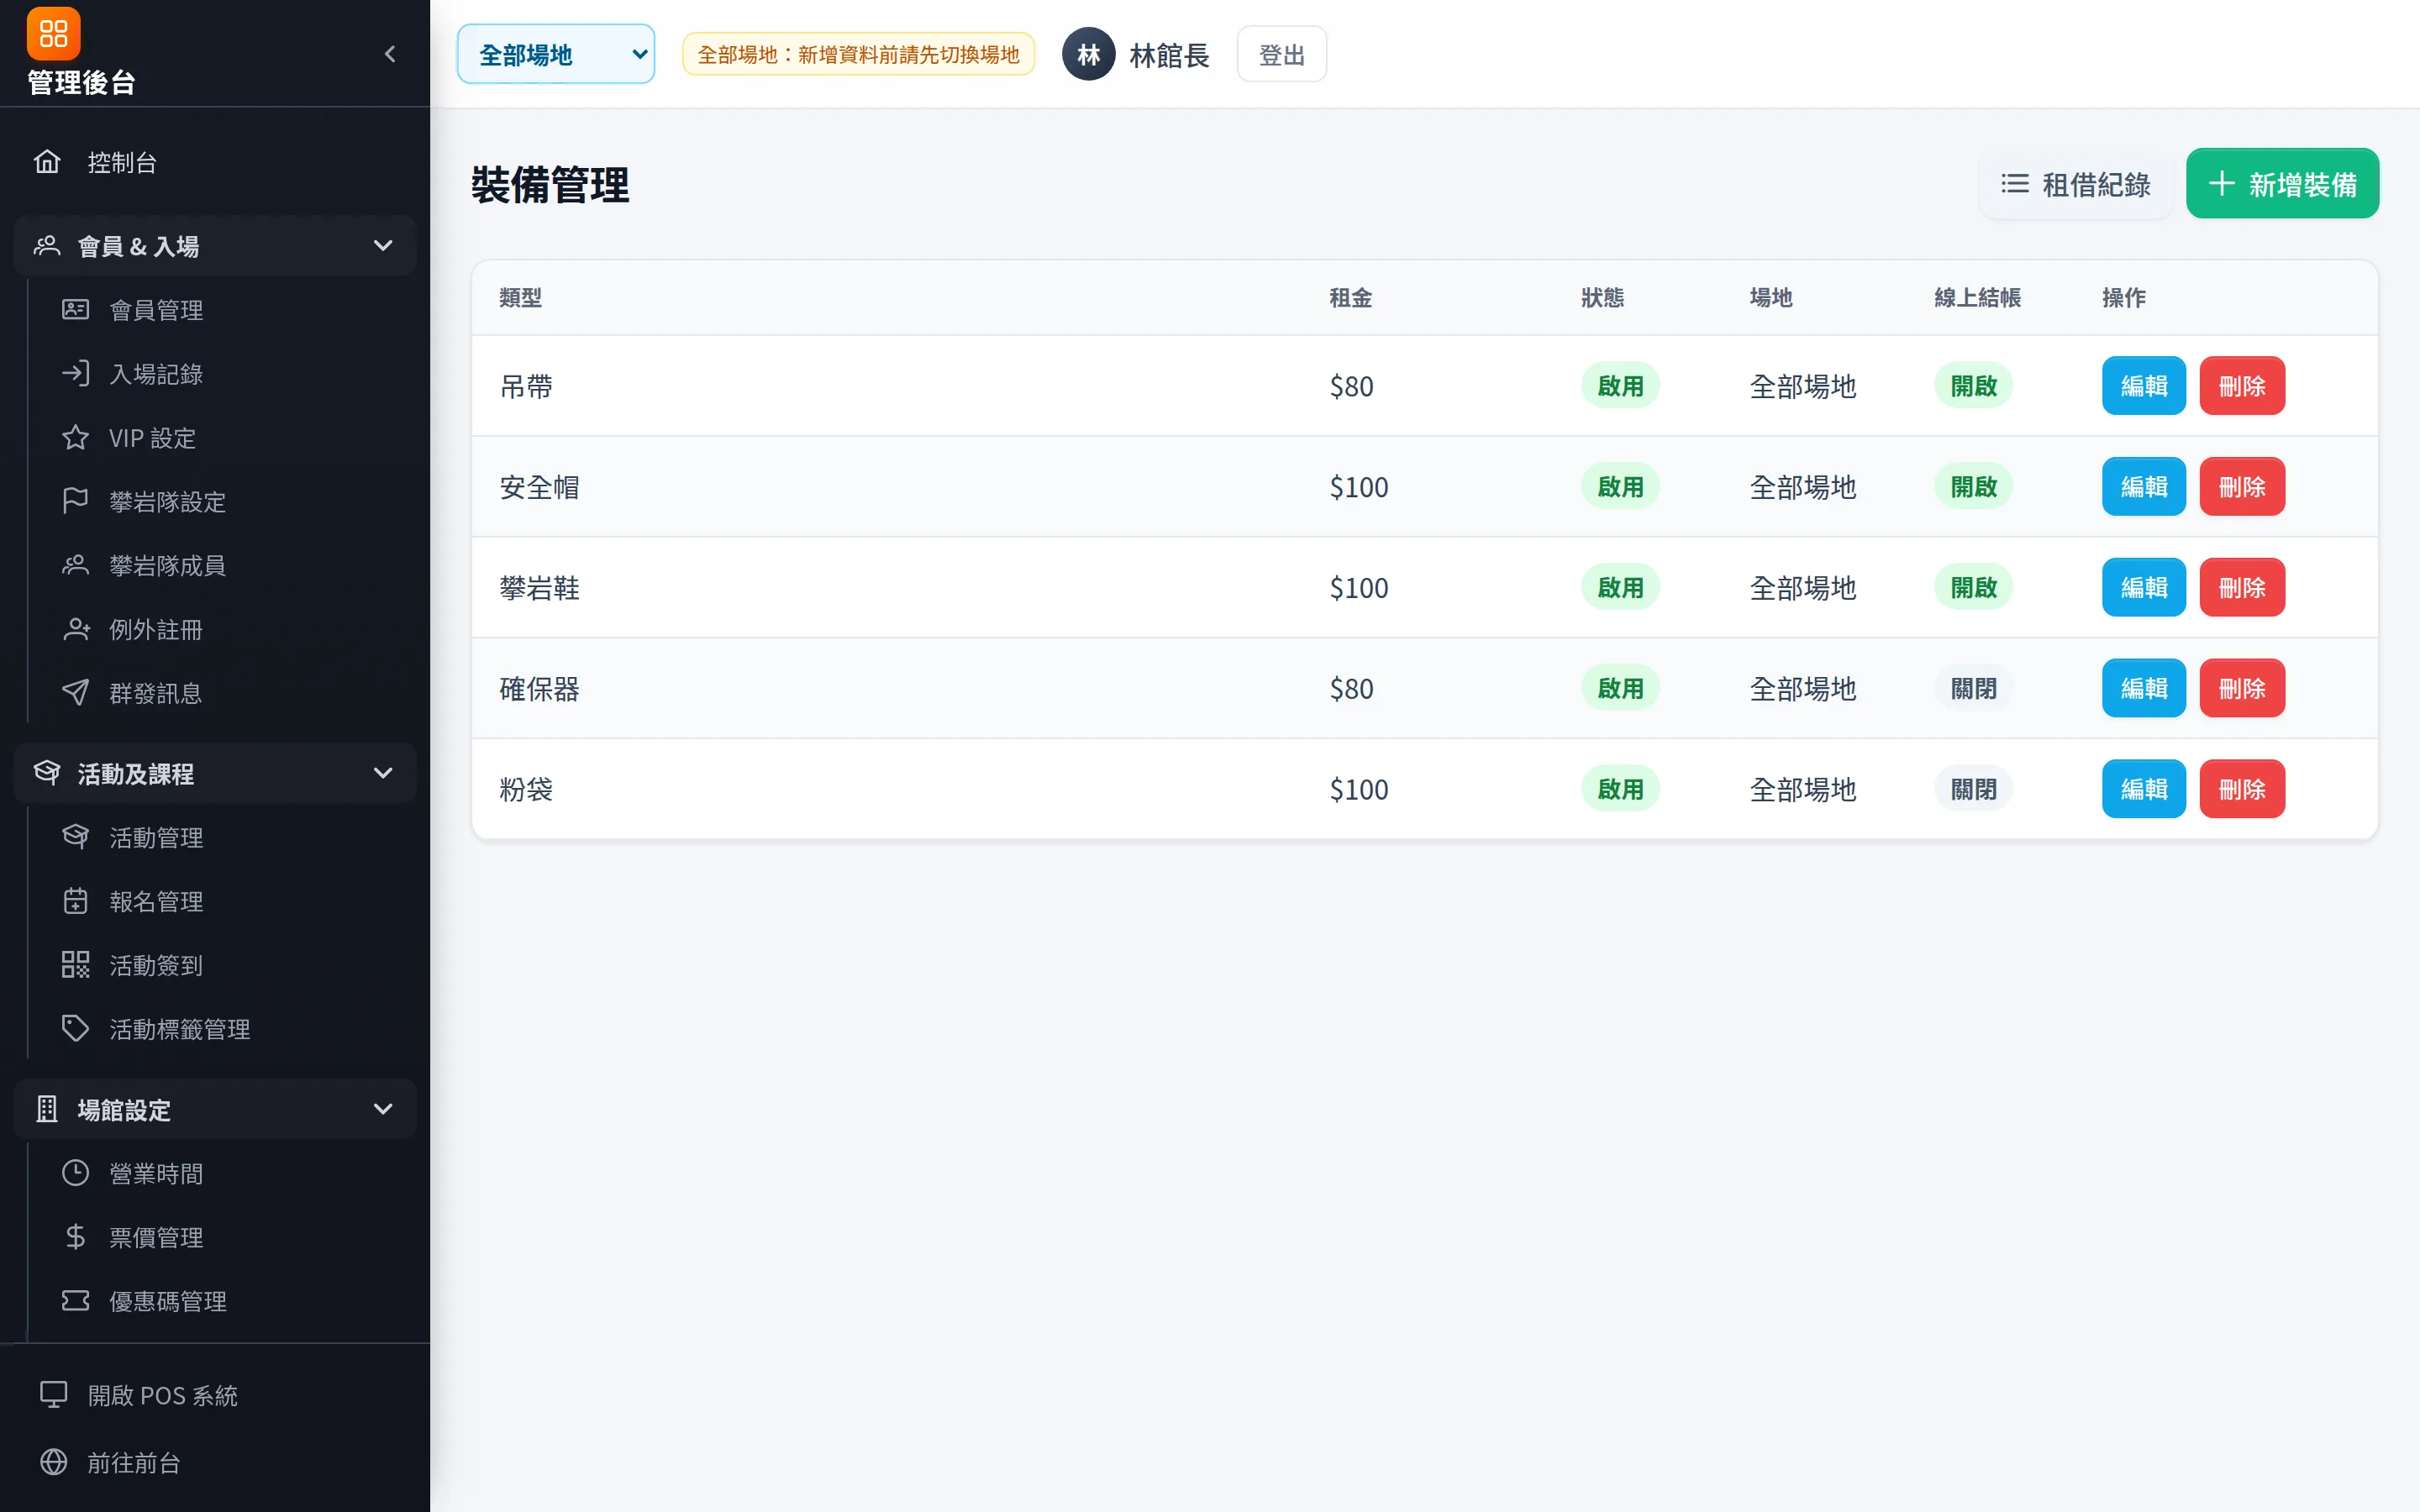The height and width of the screenshot is (1512, 2420).
Task: Select the $80 rent of 確保器
Action: (x=1351, y=689)
